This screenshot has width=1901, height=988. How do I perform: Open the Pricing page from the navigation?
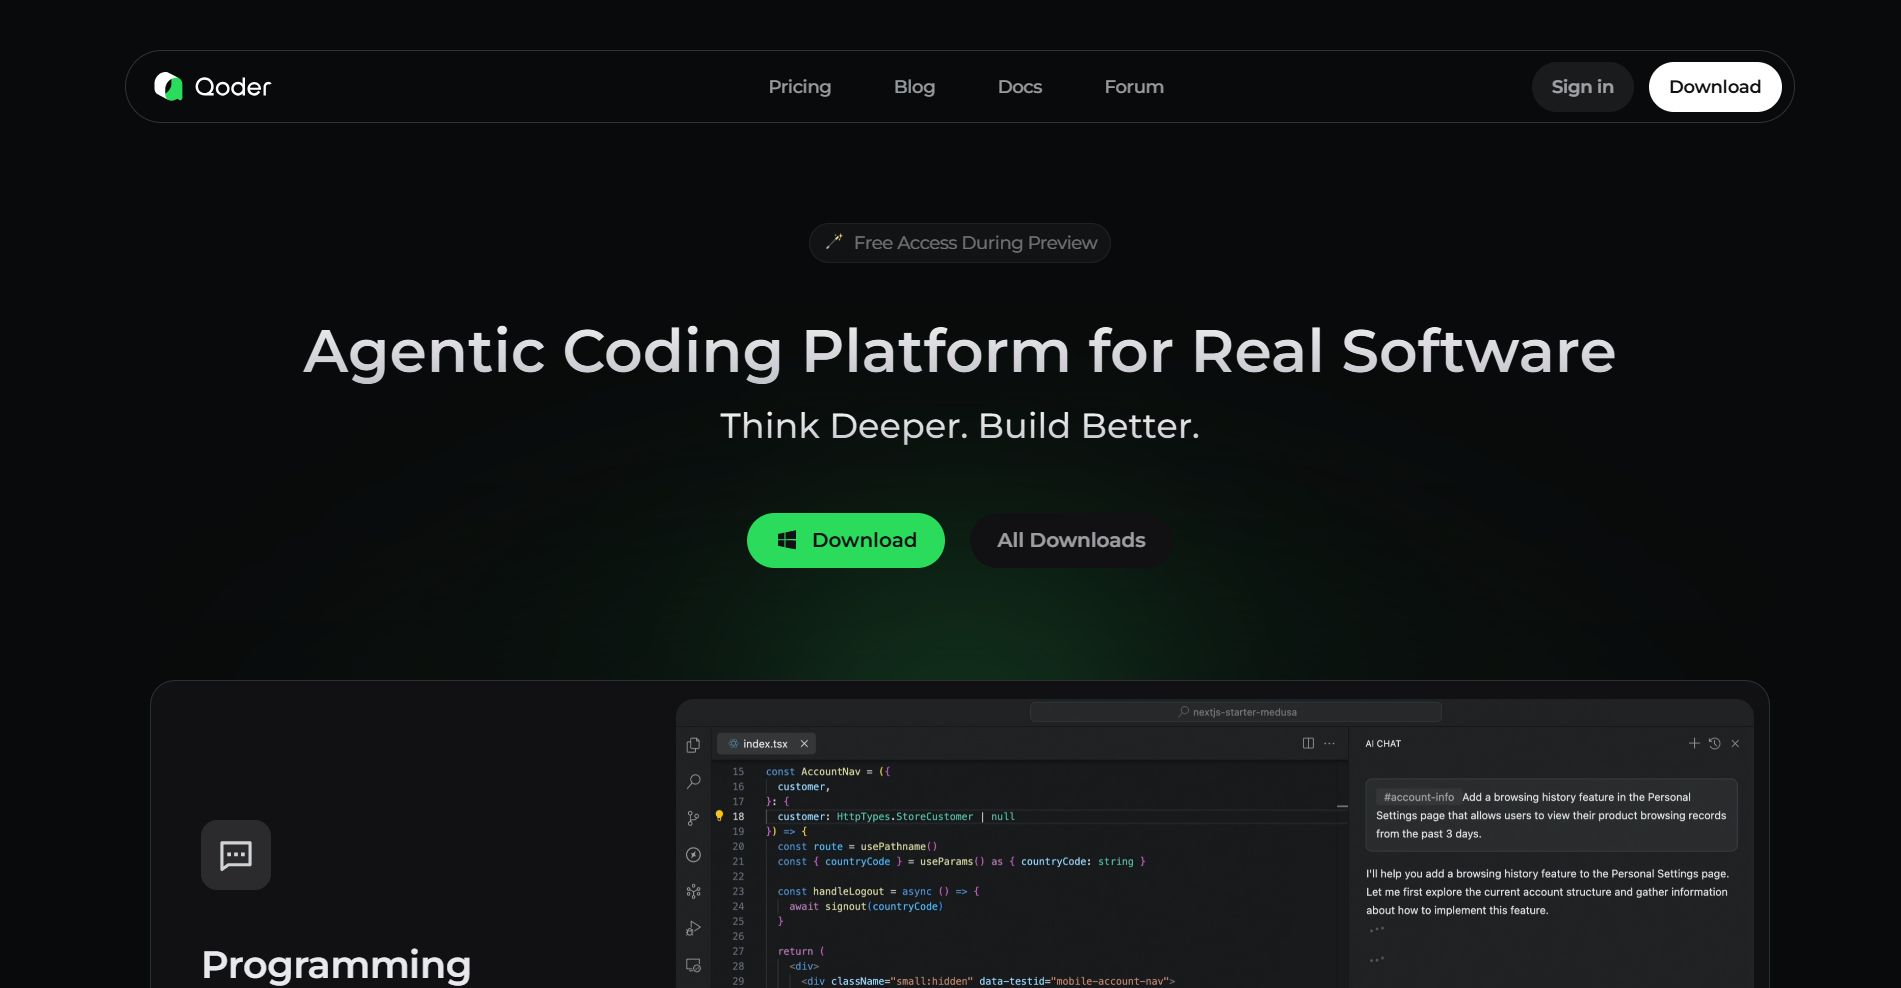(x=800, y=87)
